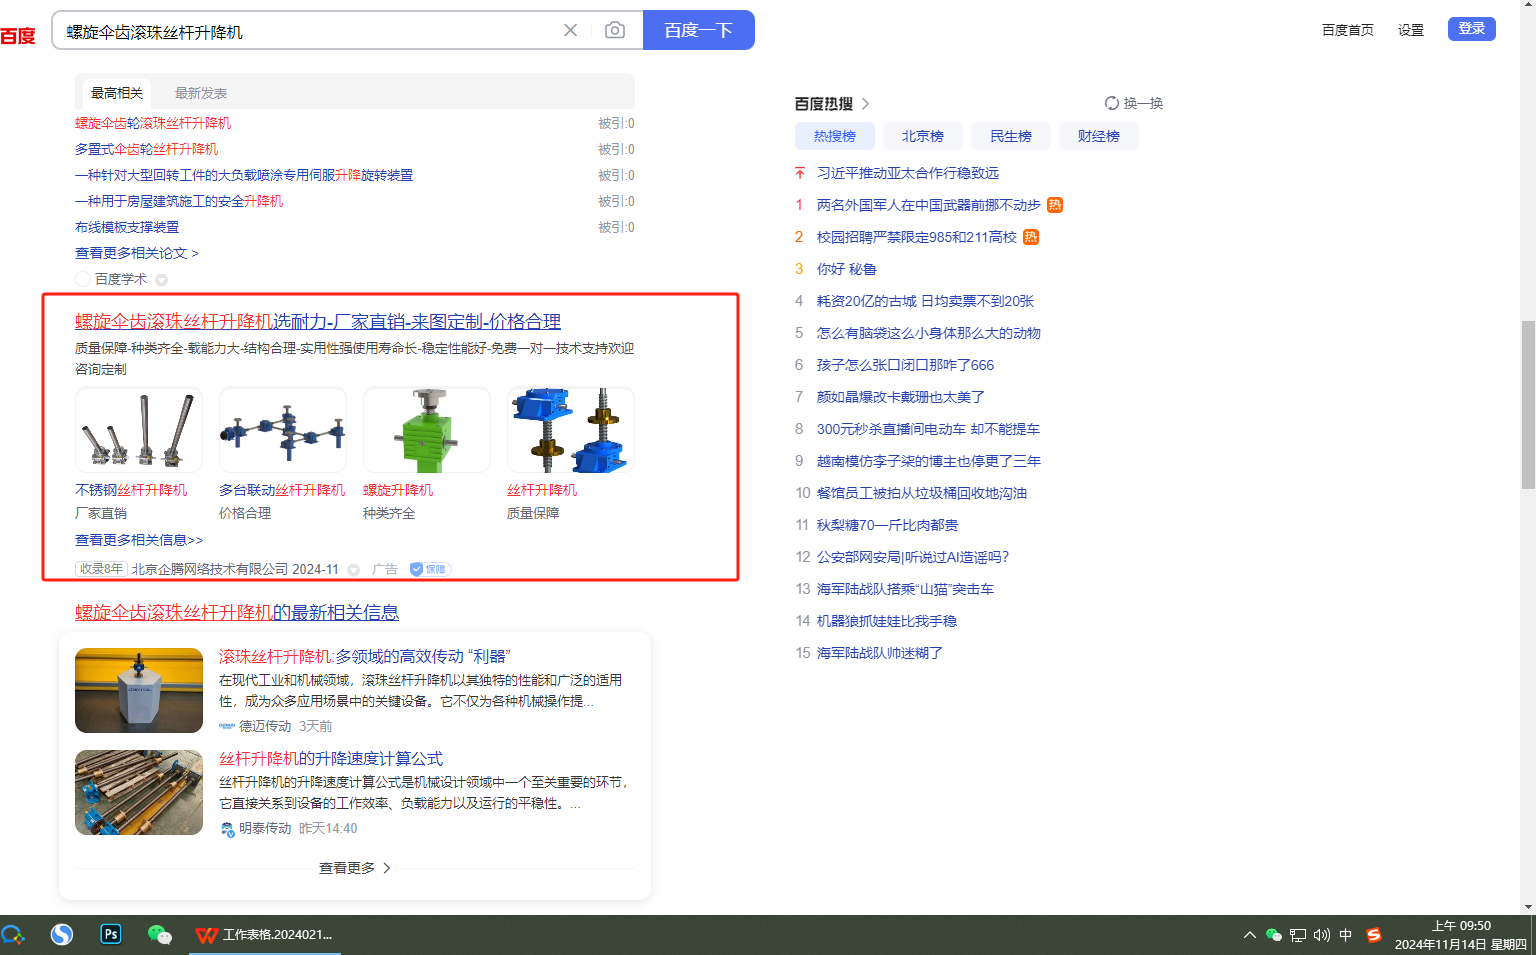The height and width of the screenshot is (955, 1536).
Task: Click the WeChat icon in the system tray
Action: point(1273,935)
